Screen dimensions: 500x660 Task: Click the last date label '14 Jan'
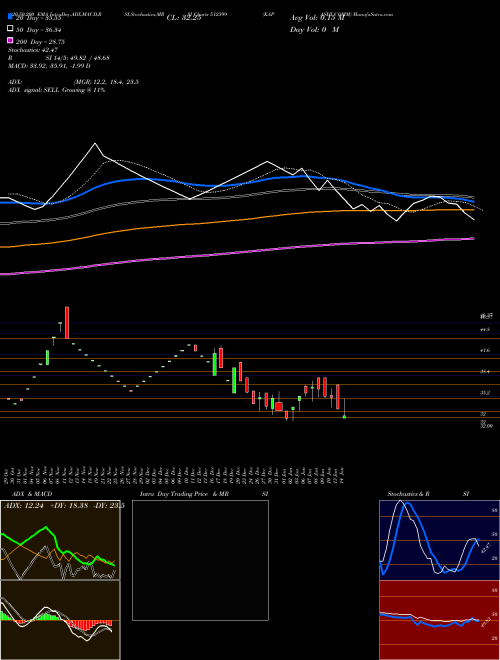point(344,475)
